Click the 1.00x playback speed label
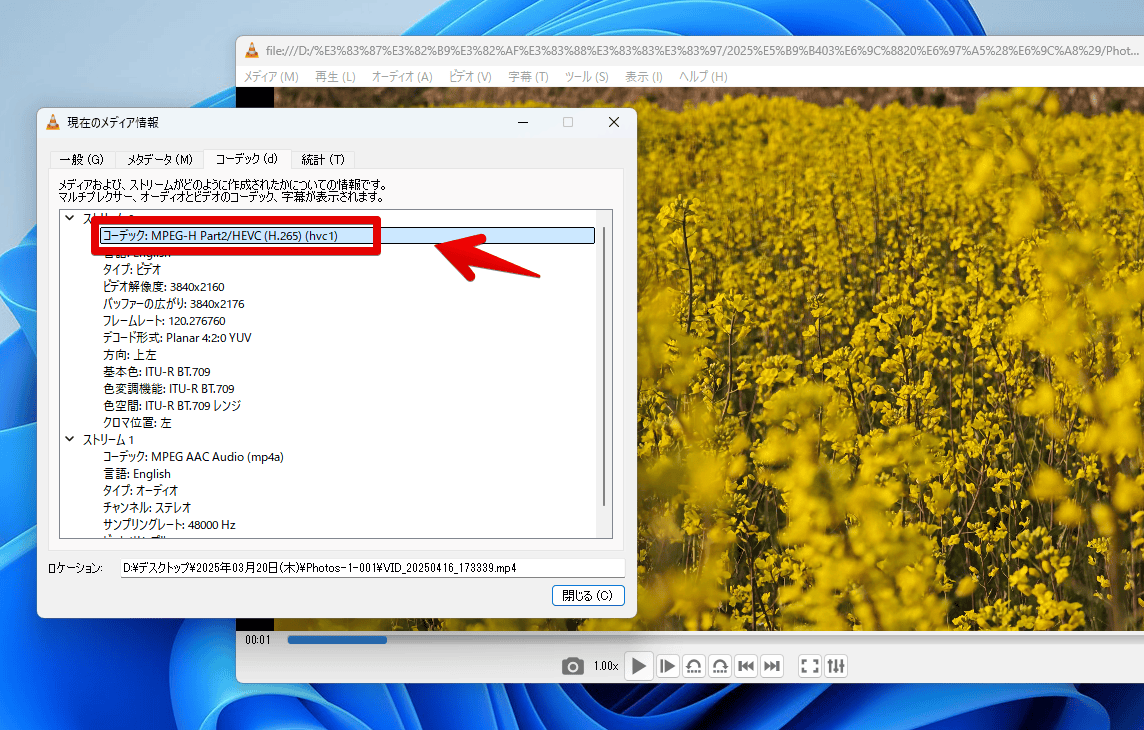1144x730 pixels. 604,666
